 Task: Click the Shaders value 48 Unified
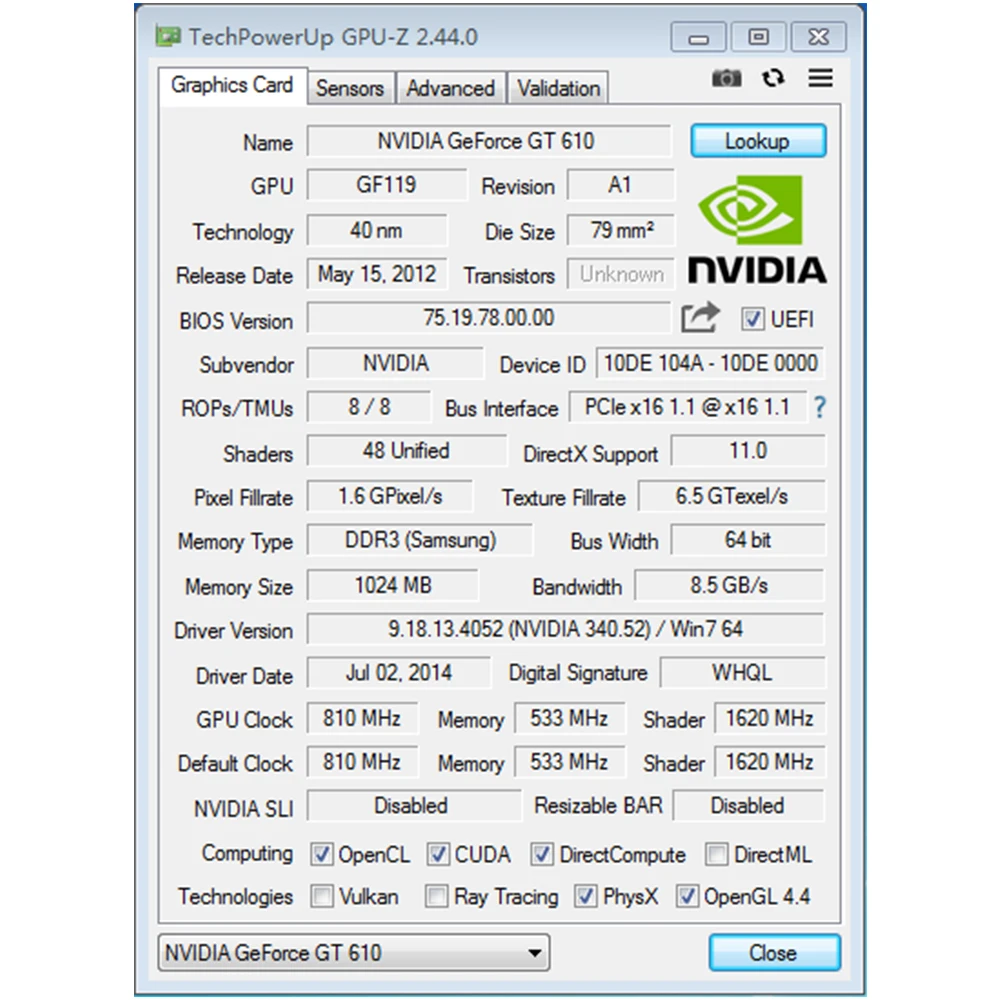pyautogui.click(x=406, y=451)
